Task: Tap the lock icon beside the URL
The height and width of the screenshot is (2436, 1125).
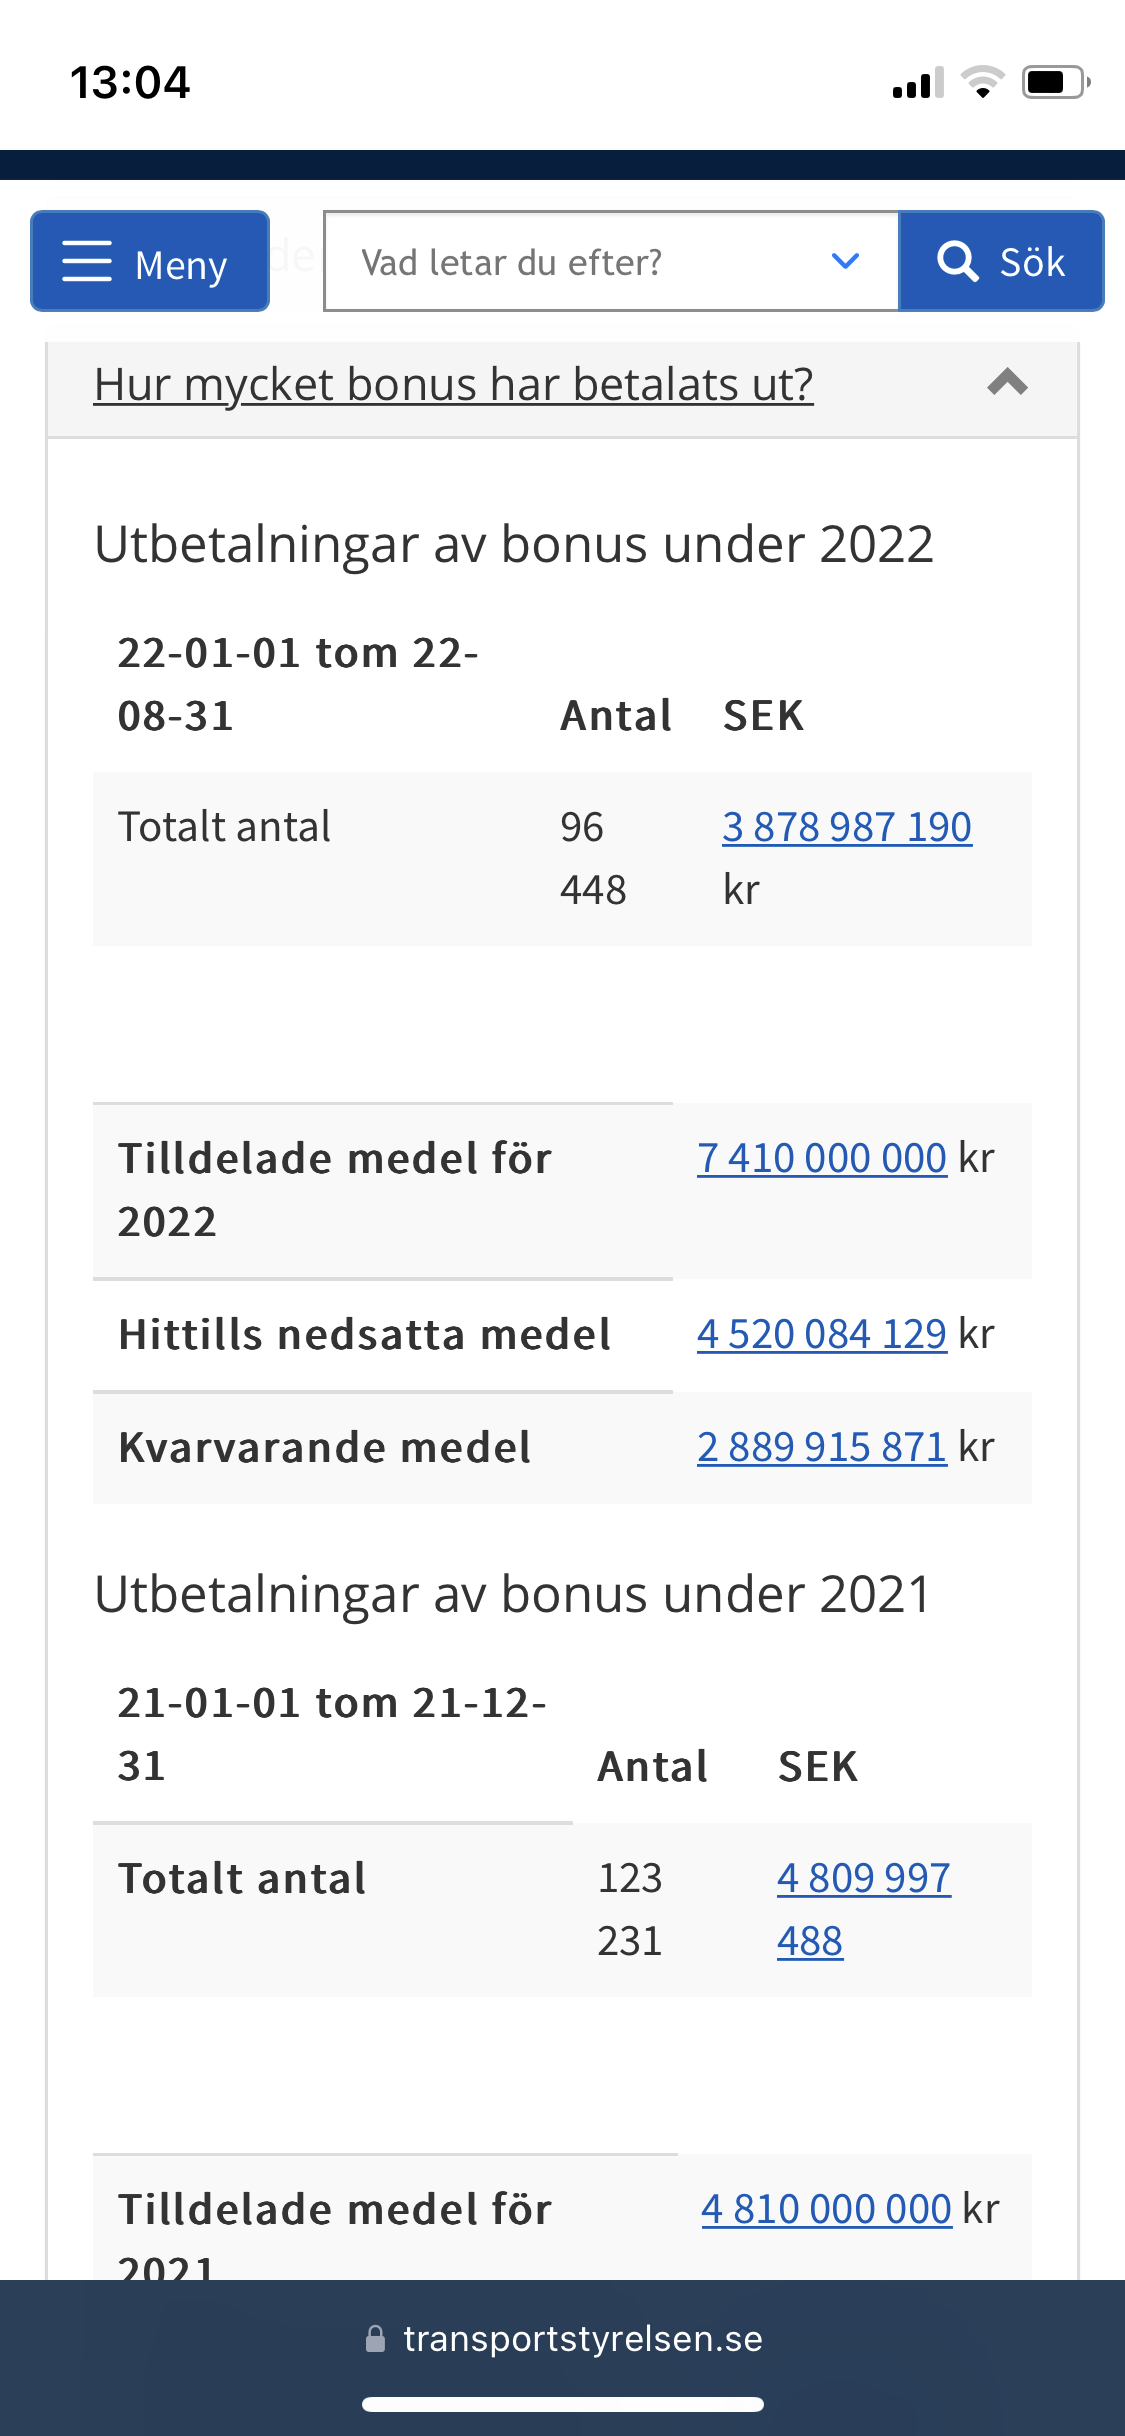Action: coord(375,2339)
